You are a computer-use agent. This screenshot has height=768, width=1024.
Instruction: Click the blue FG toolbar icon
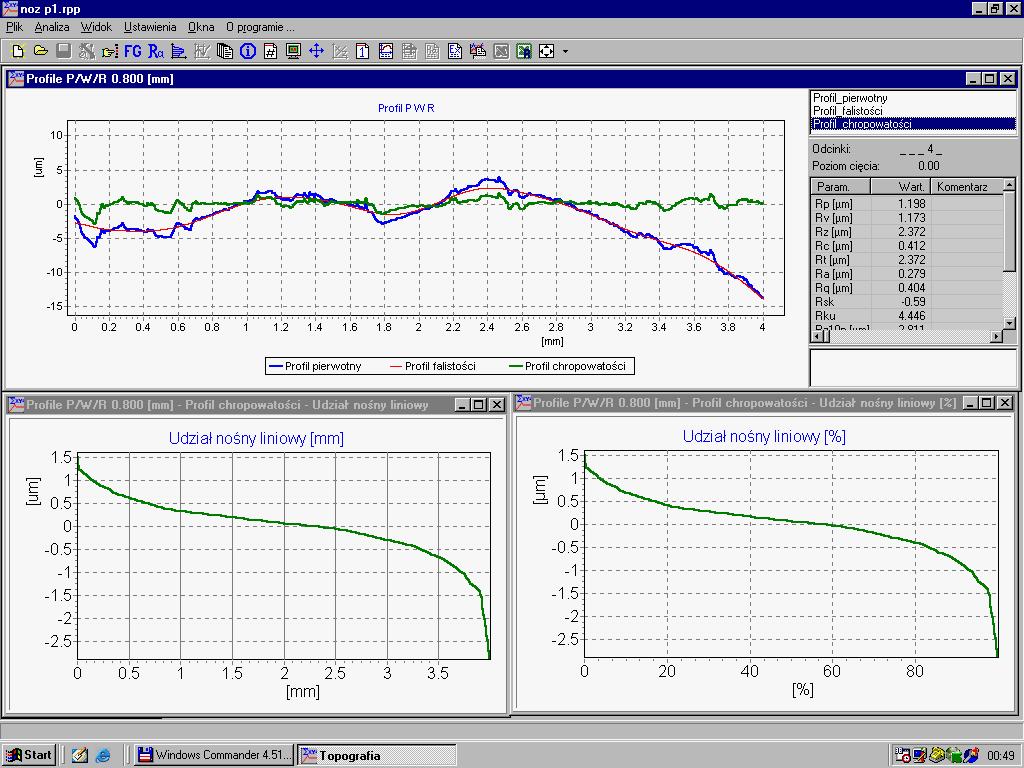133,51
